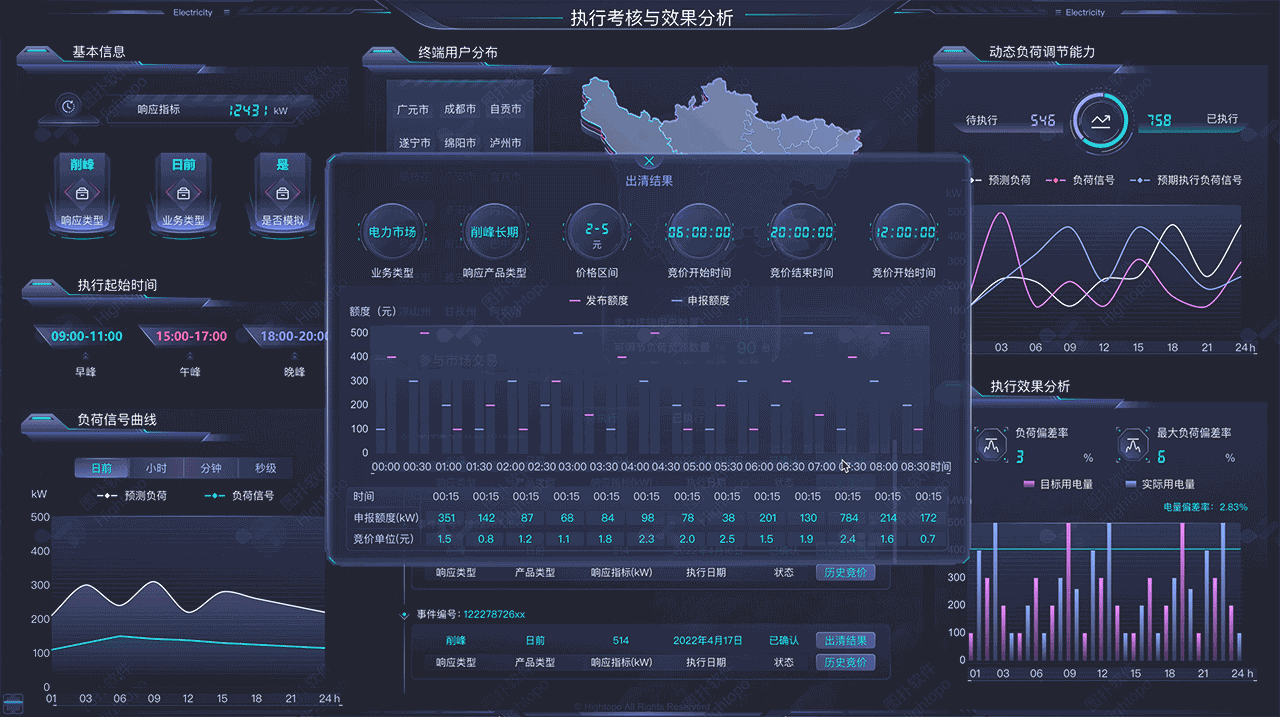Viewport: 1280px width, 717px height.
Task: Click the trend chart icon between 待执行 and 已执行
Action: [1101, 121]
